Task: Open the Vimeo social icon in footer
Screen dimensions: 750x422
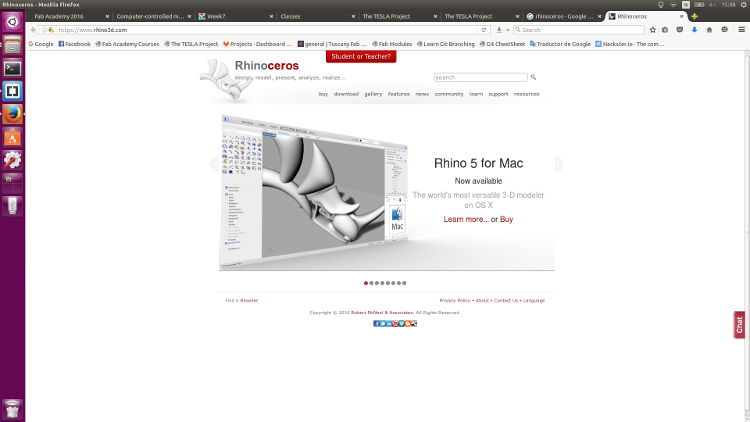Action: [x=401, y=323]
